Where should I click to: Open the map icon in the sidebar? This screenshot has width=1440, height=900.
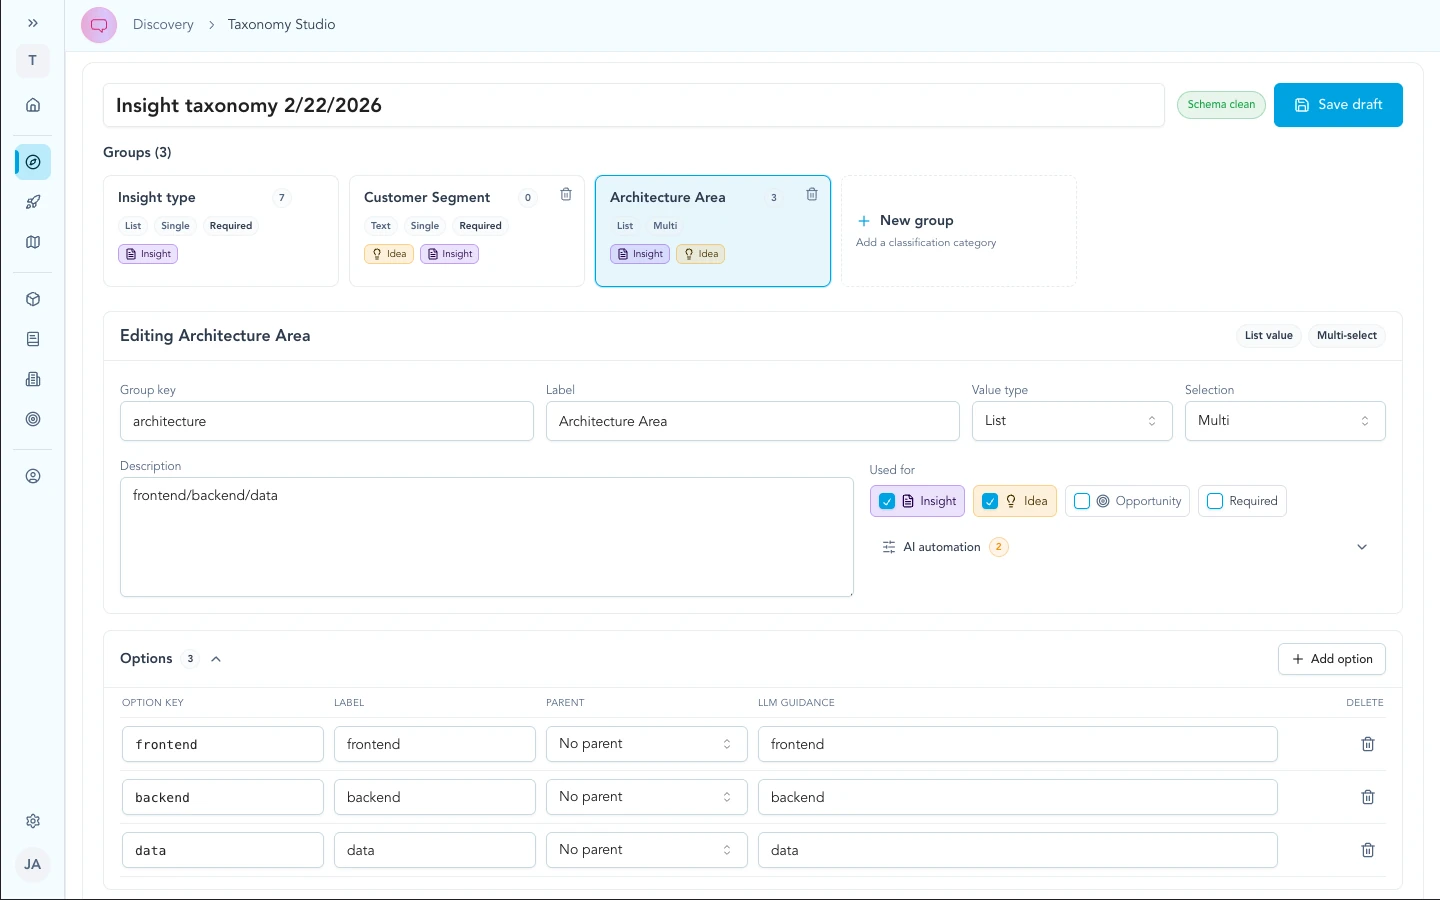33,242
